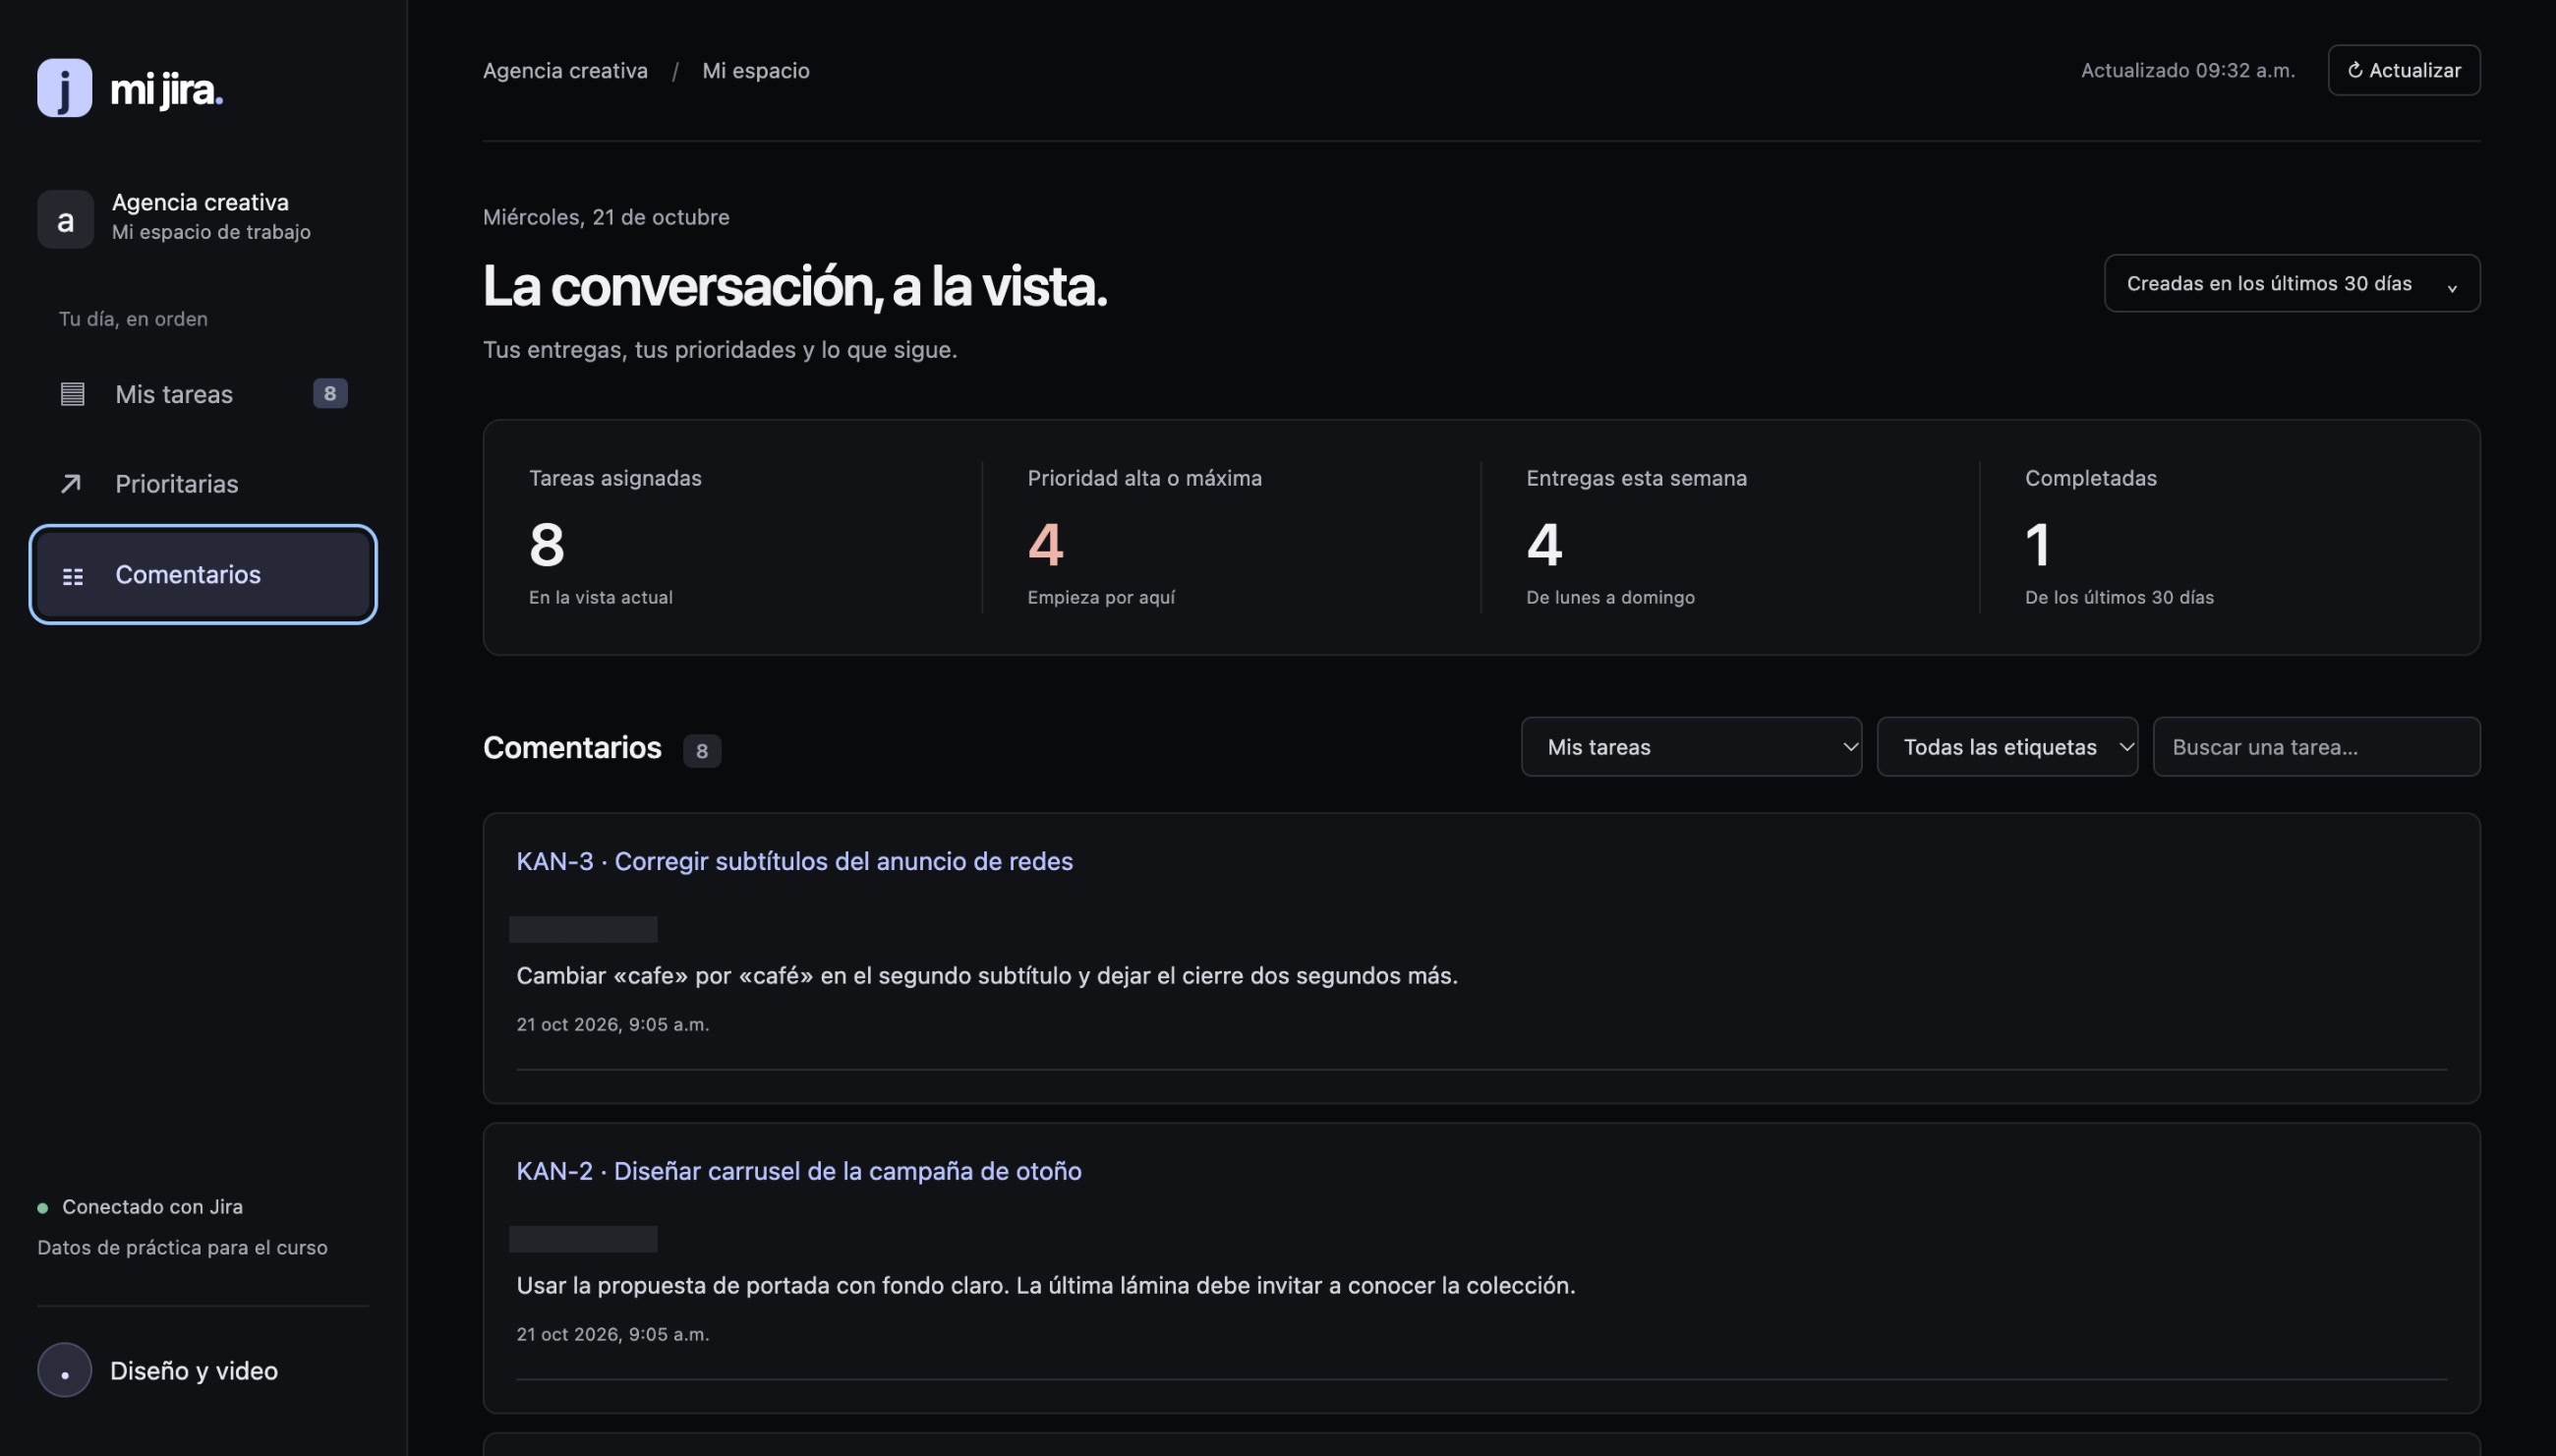
Task: Click the green Conectado con Jira status dot
Action: coord(43,1208)
